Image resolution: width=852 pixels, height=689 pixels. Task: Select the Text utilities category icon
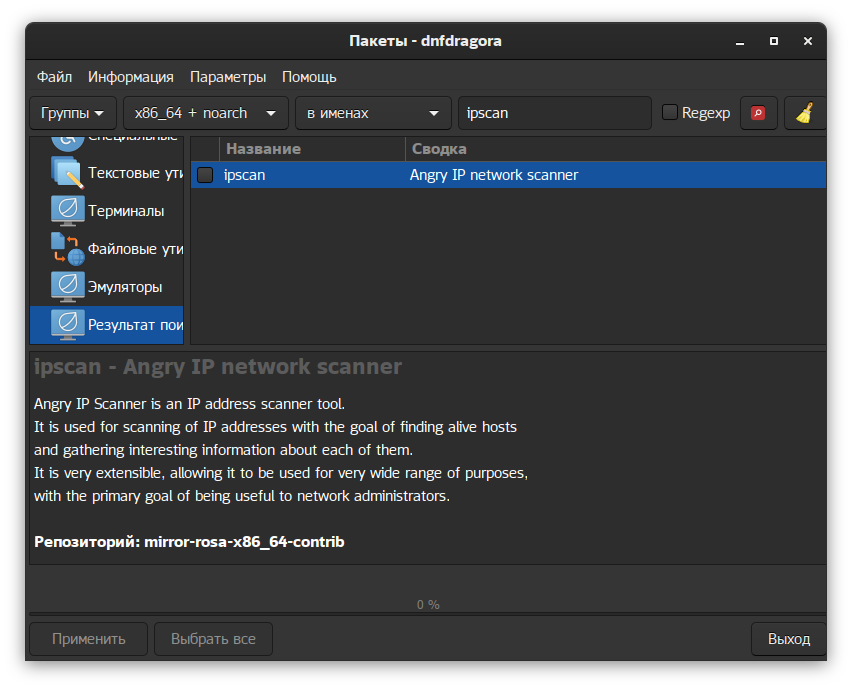(67, 173)
